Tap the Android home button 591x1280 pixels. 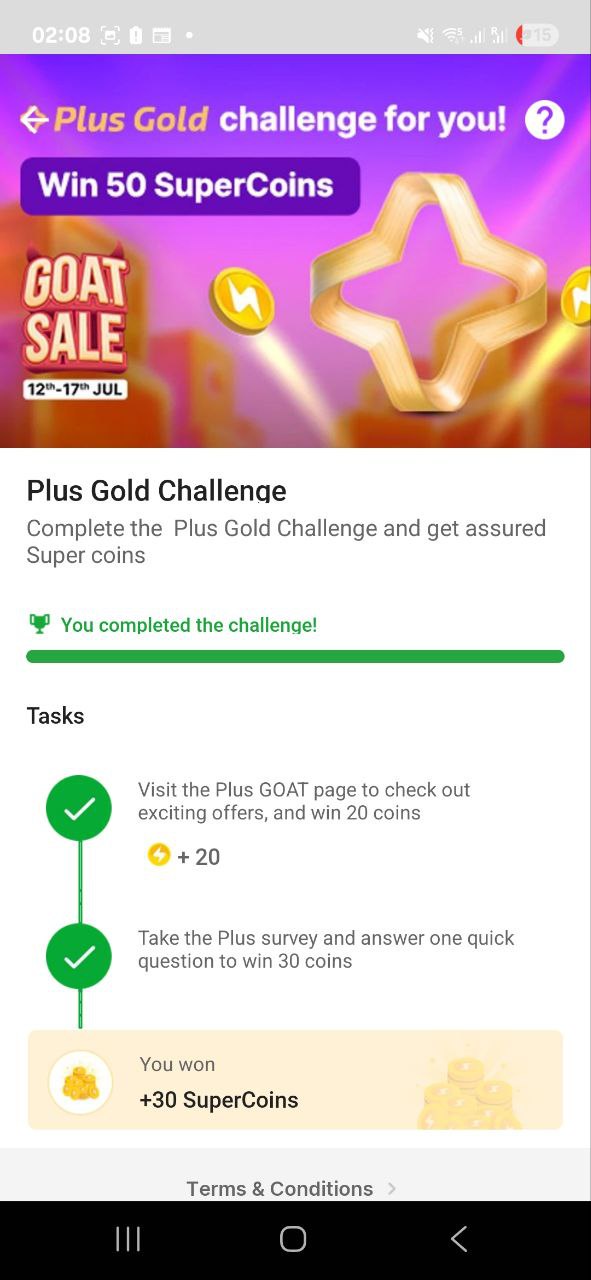tap(293, 1240)
